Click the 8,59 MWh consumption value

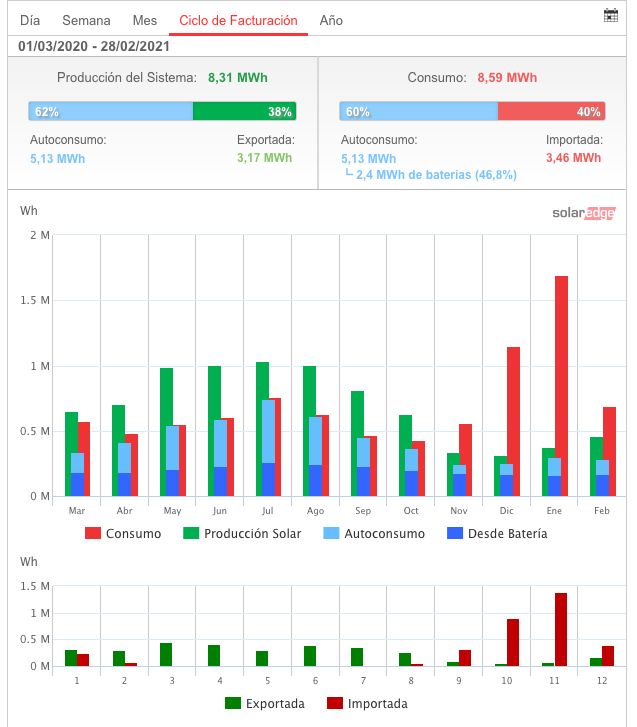507,77
